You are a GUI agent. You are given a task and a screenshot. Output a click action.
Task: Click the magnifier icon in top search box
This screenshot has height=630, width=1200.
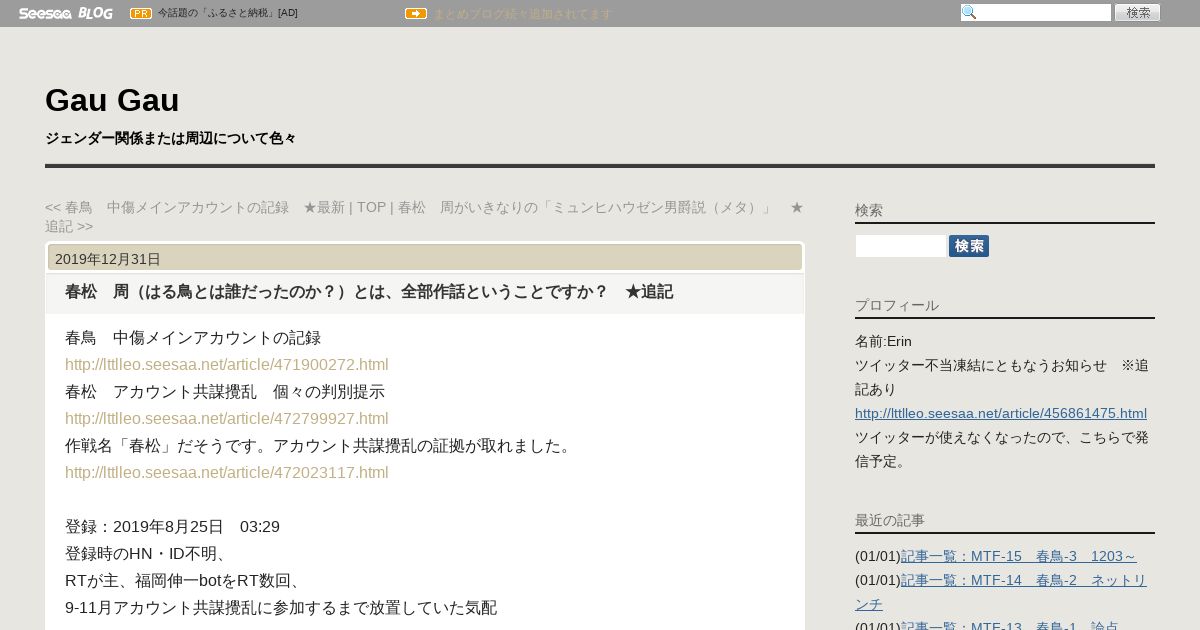pos(968,12)
